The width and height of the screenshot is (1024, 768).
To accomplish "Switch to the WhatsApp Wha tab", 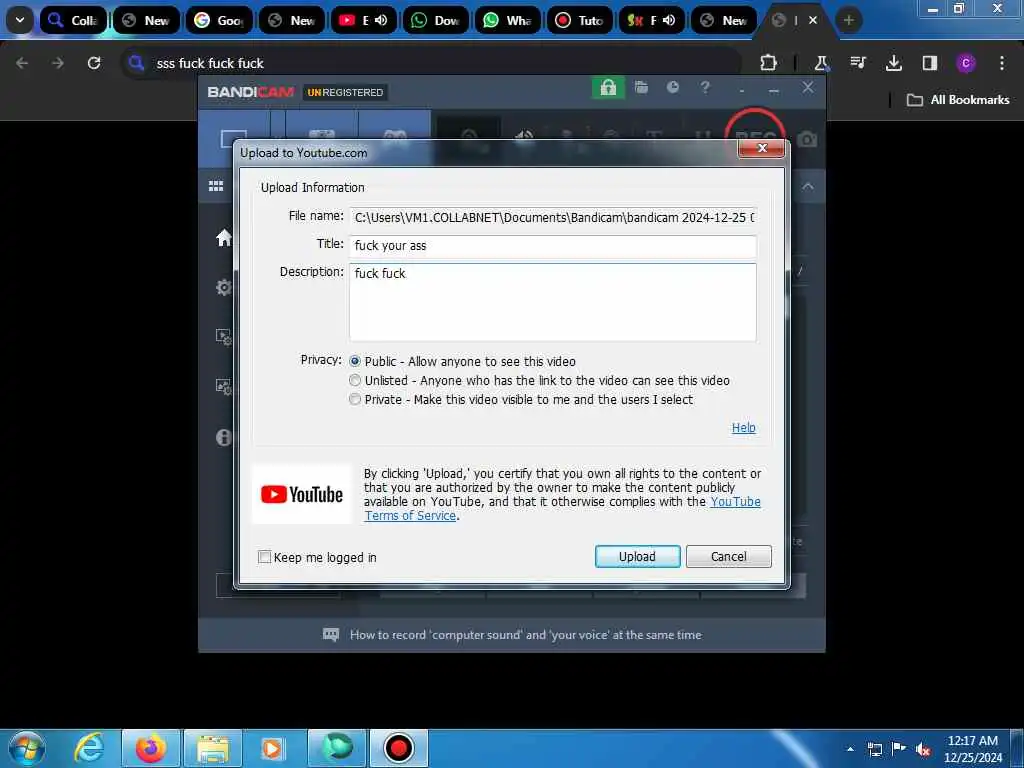I will point(507,20).
